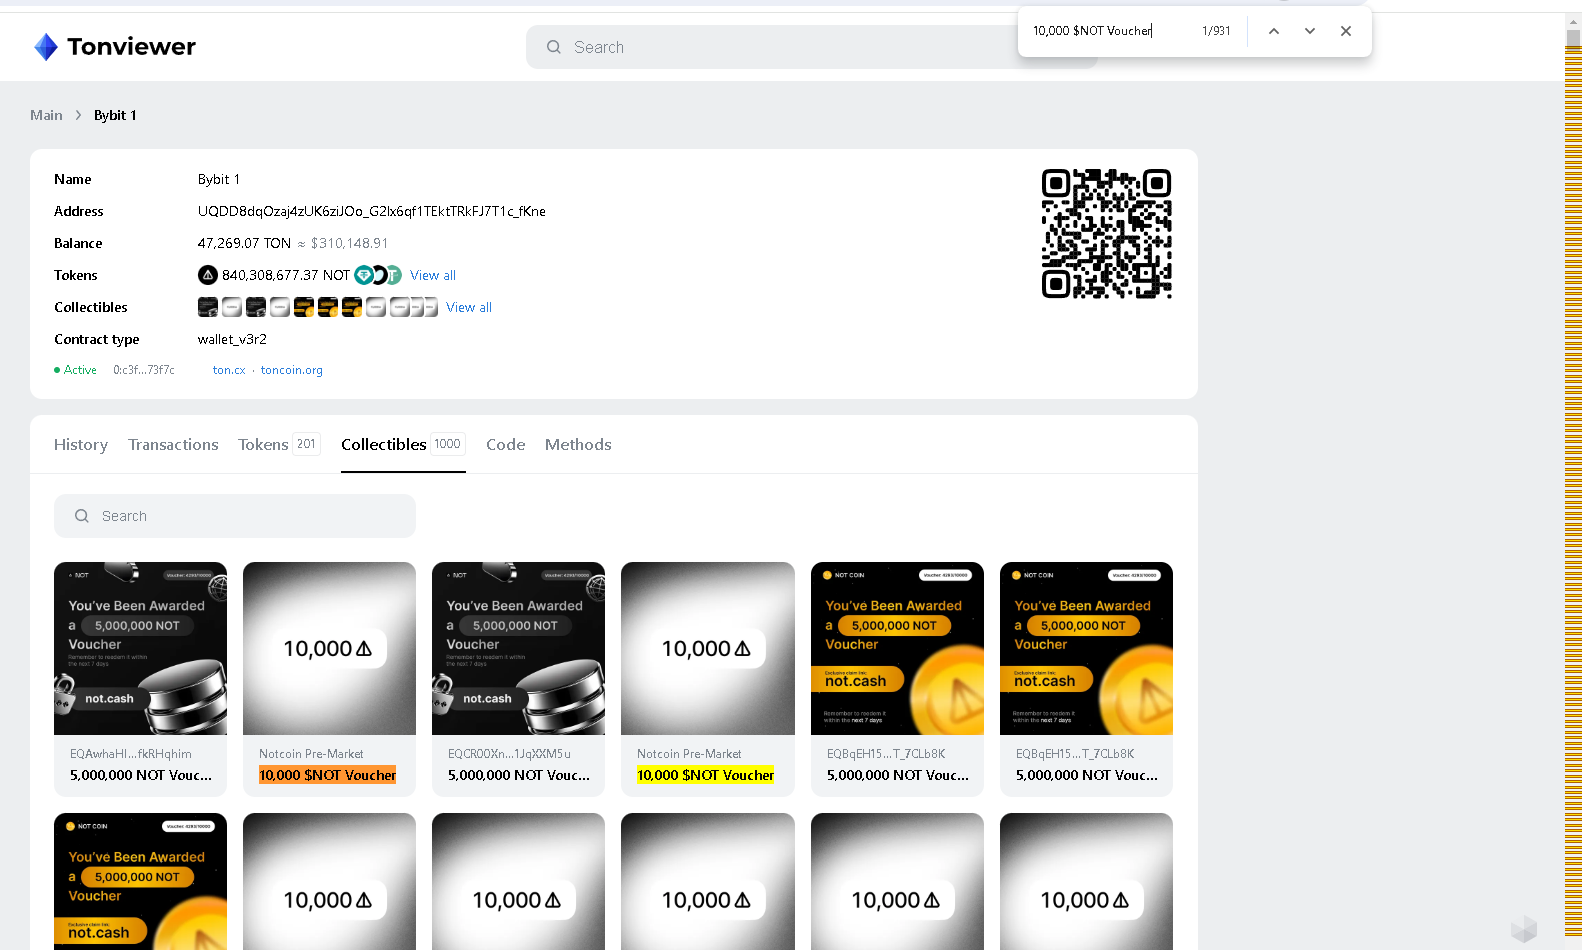Click the raw address 0:c3f...73f7c
1582x950 pixels.
tap(144, 370)
